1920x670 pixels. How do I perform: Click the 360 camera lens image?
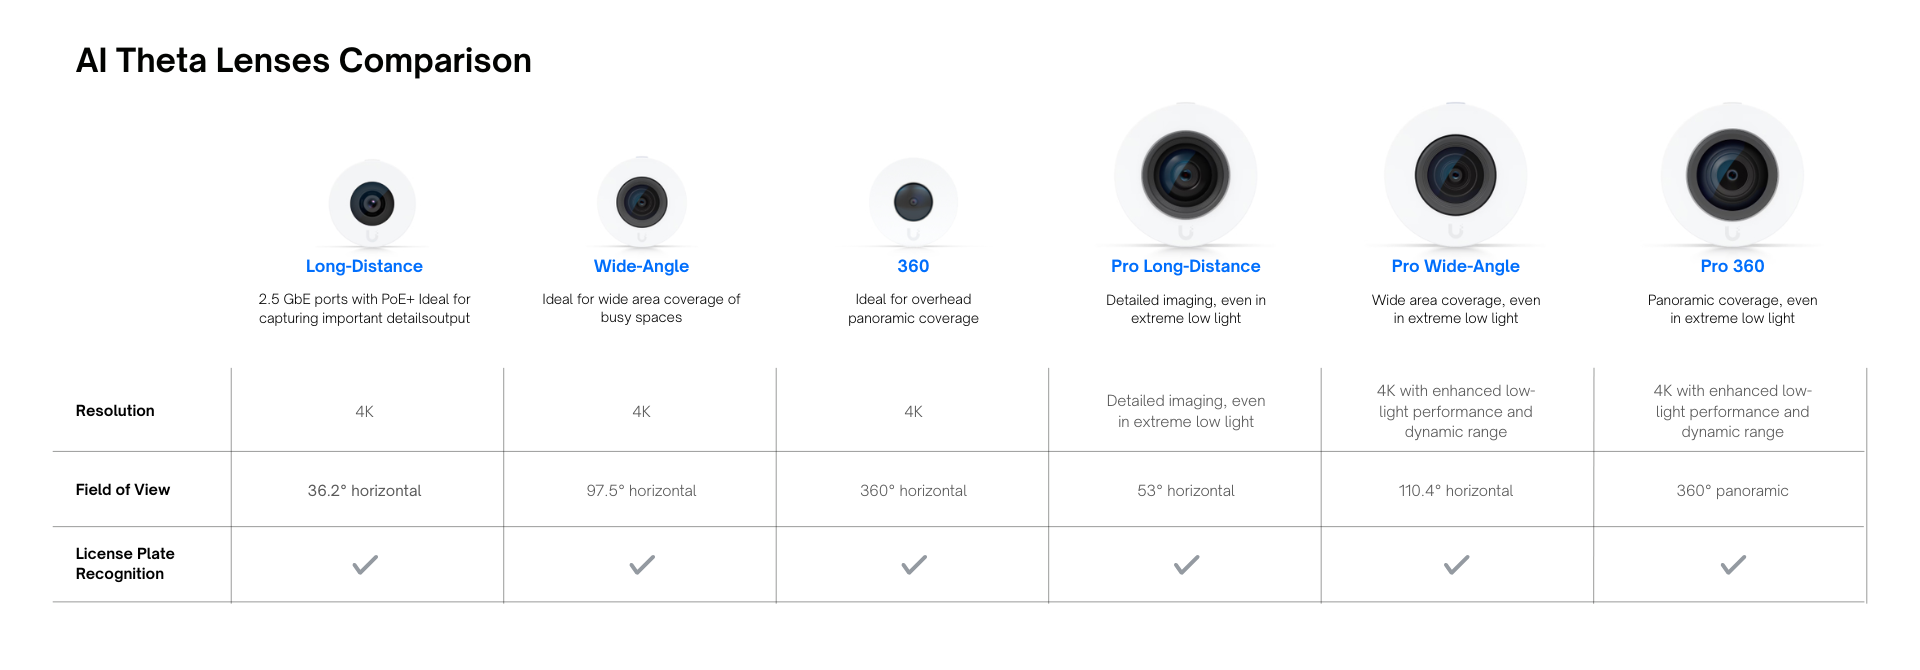pos(913,203)
